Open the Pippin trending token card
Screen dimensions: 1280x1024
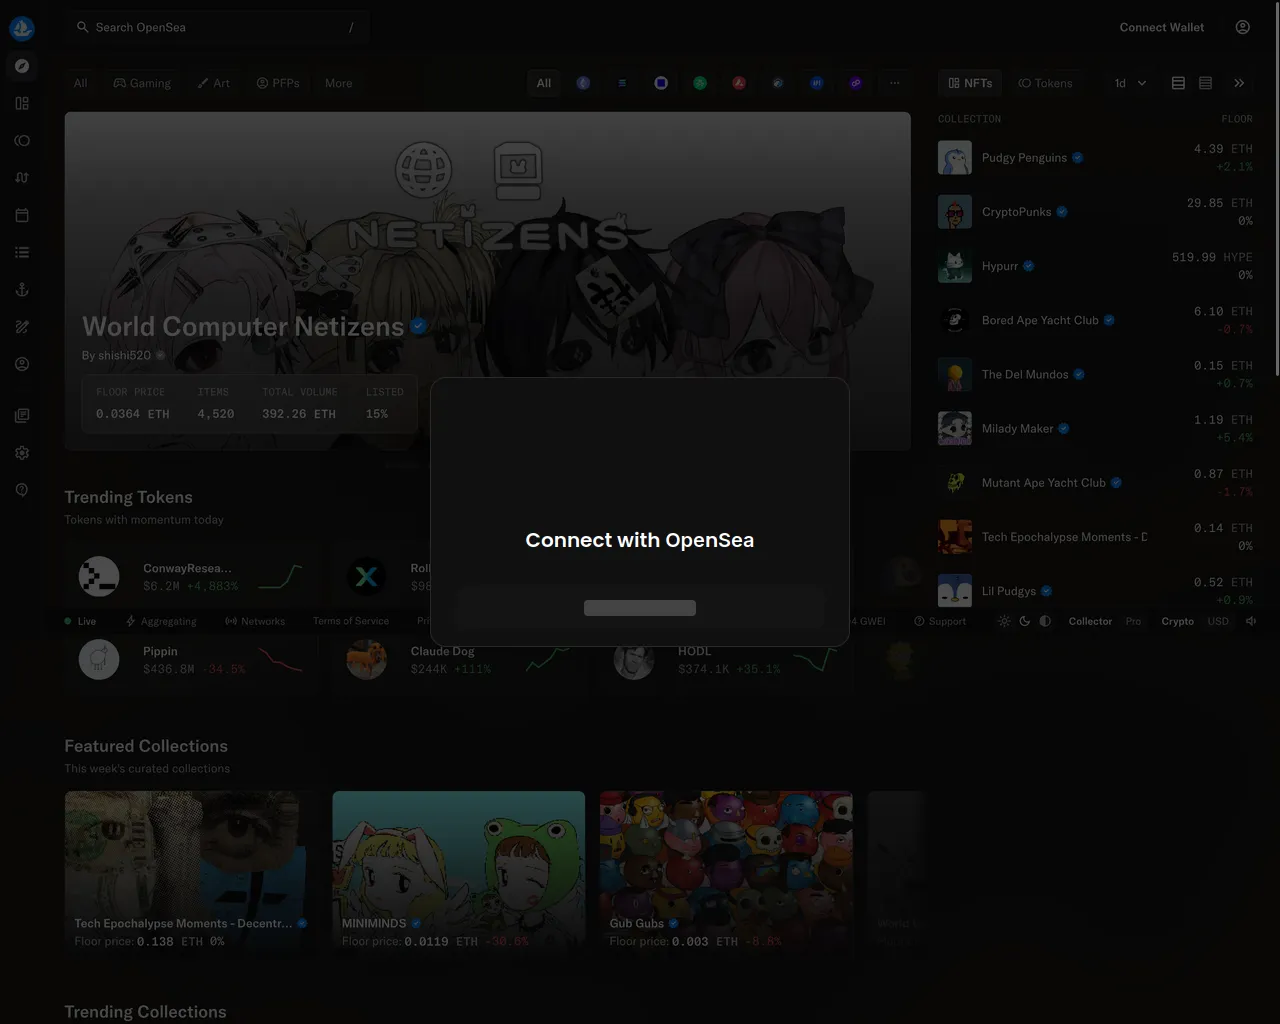(x=191, y=660)
